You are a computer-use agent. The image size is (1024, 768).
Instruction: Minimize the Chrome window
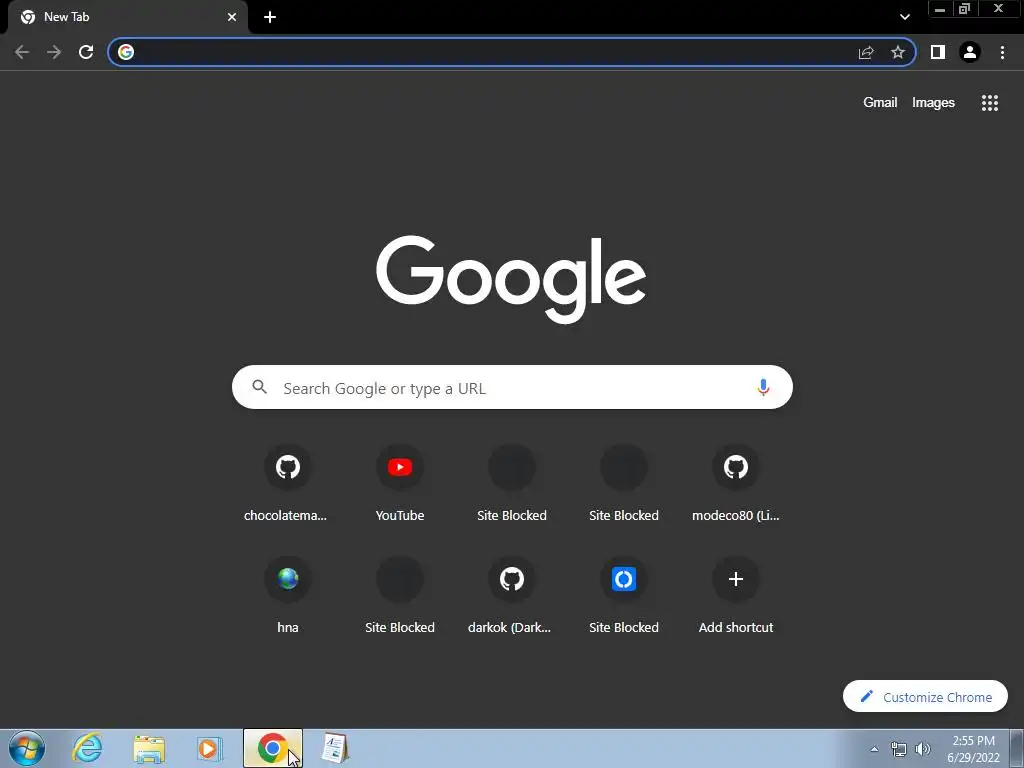click(940, 9)
